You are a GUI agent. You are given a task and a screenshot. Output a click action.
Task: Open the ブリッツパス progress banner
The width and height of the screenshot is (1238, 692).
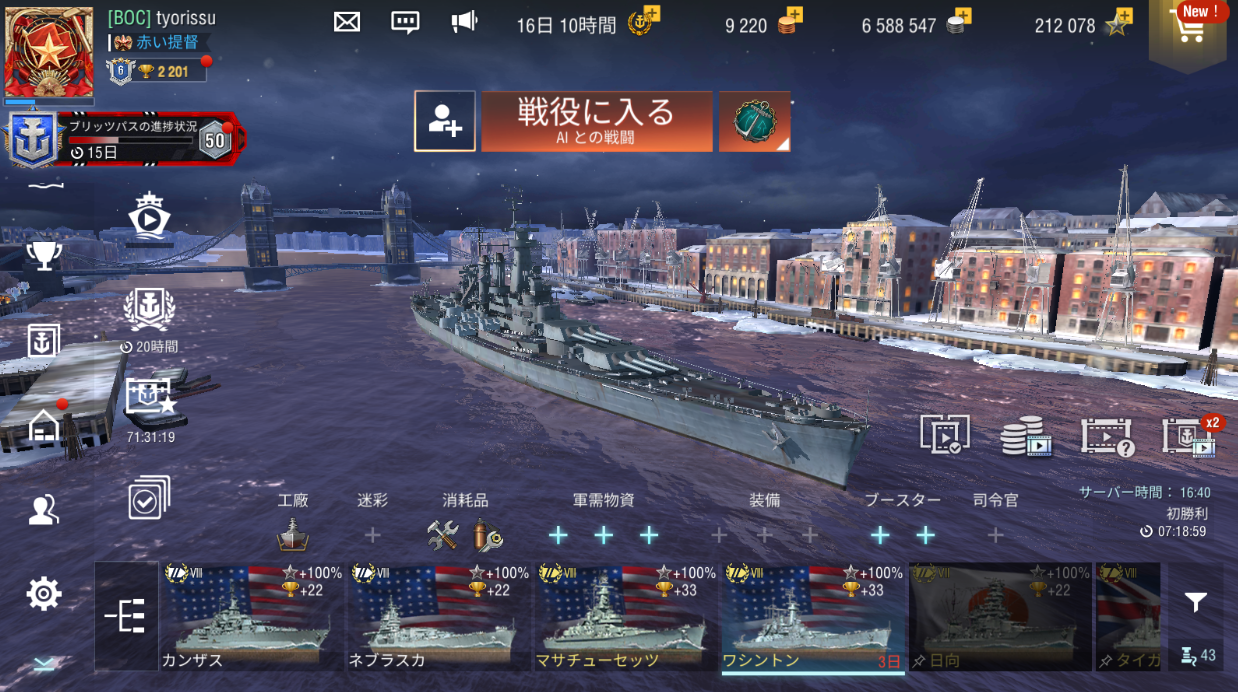point(125,140)
